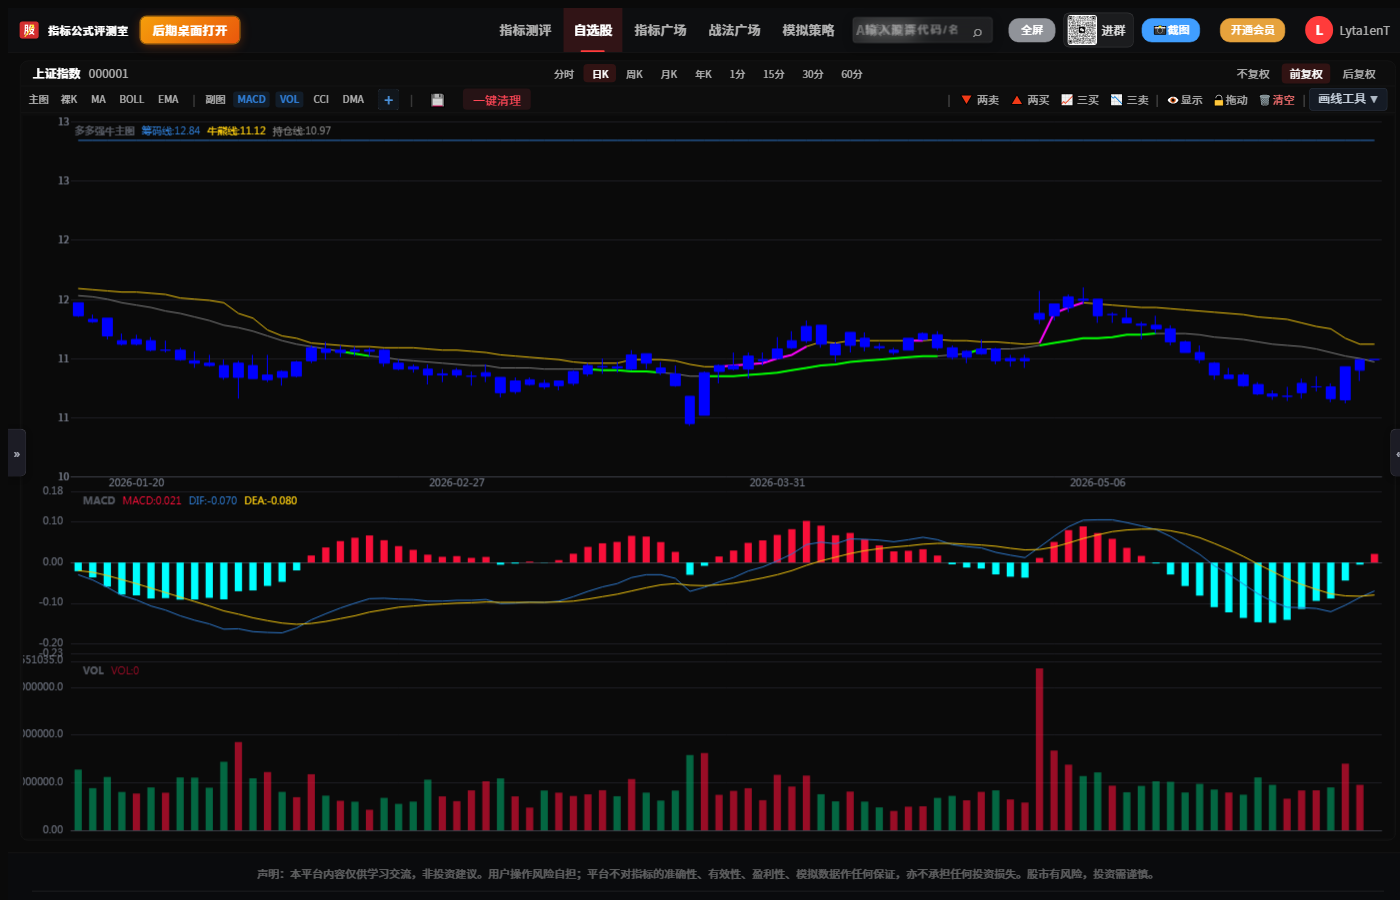The width and height of the screenshot is (1400, 900).
Task: Click the stock code 000001
Action: click(x=108, y=74)
